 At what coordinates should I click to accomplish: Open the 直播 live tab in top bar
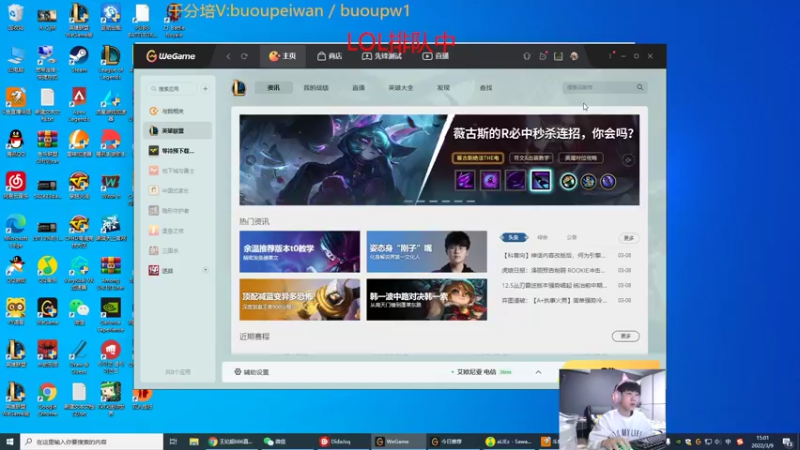click(436, 56)
